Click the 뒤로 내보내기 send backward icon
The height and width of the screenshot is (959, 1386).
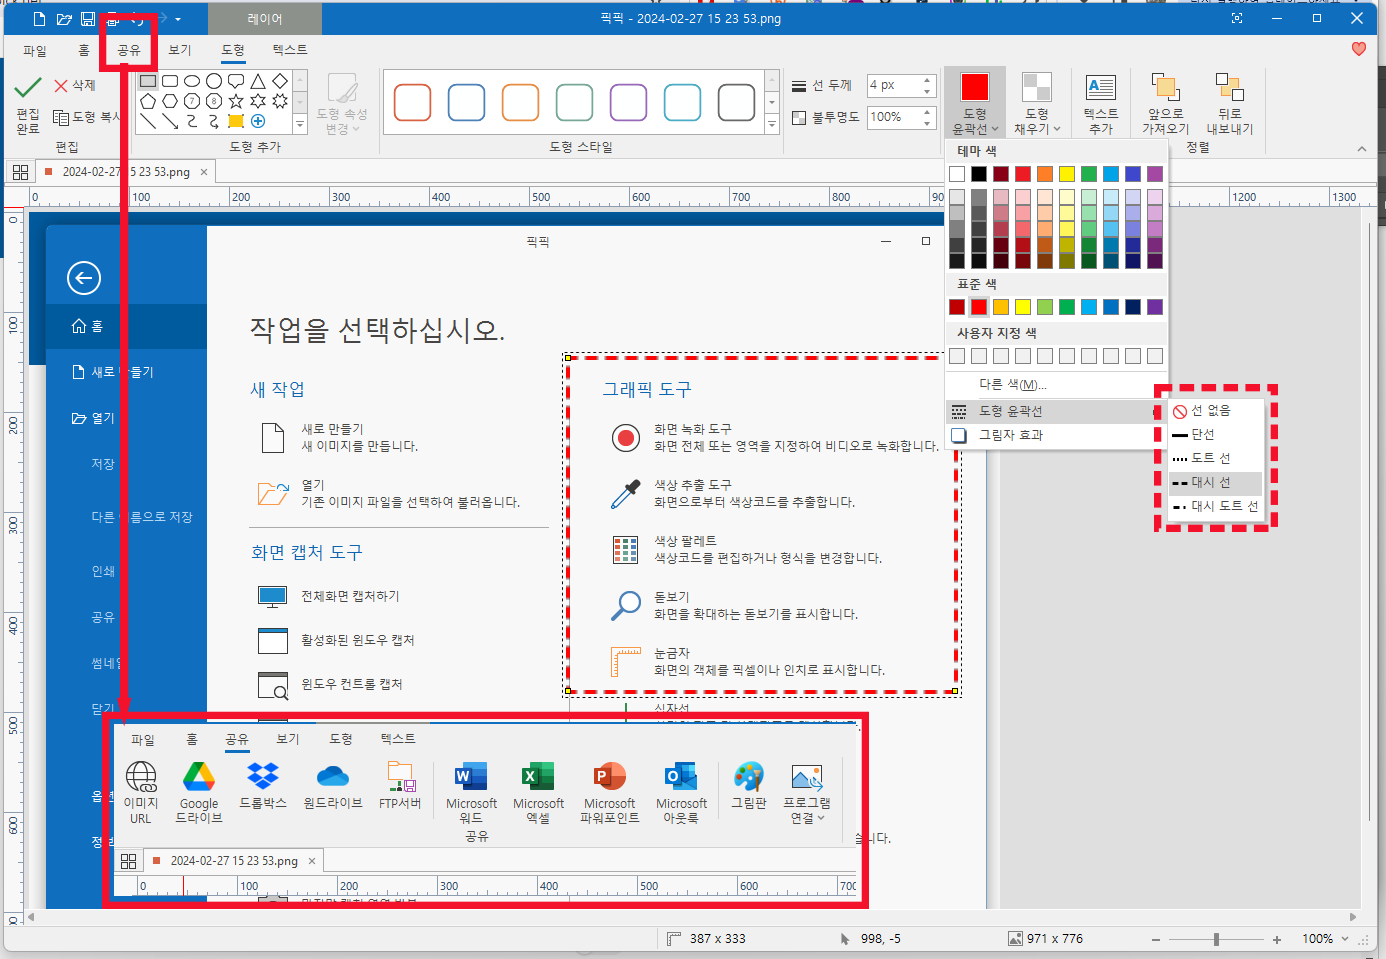coord(1229,87)
